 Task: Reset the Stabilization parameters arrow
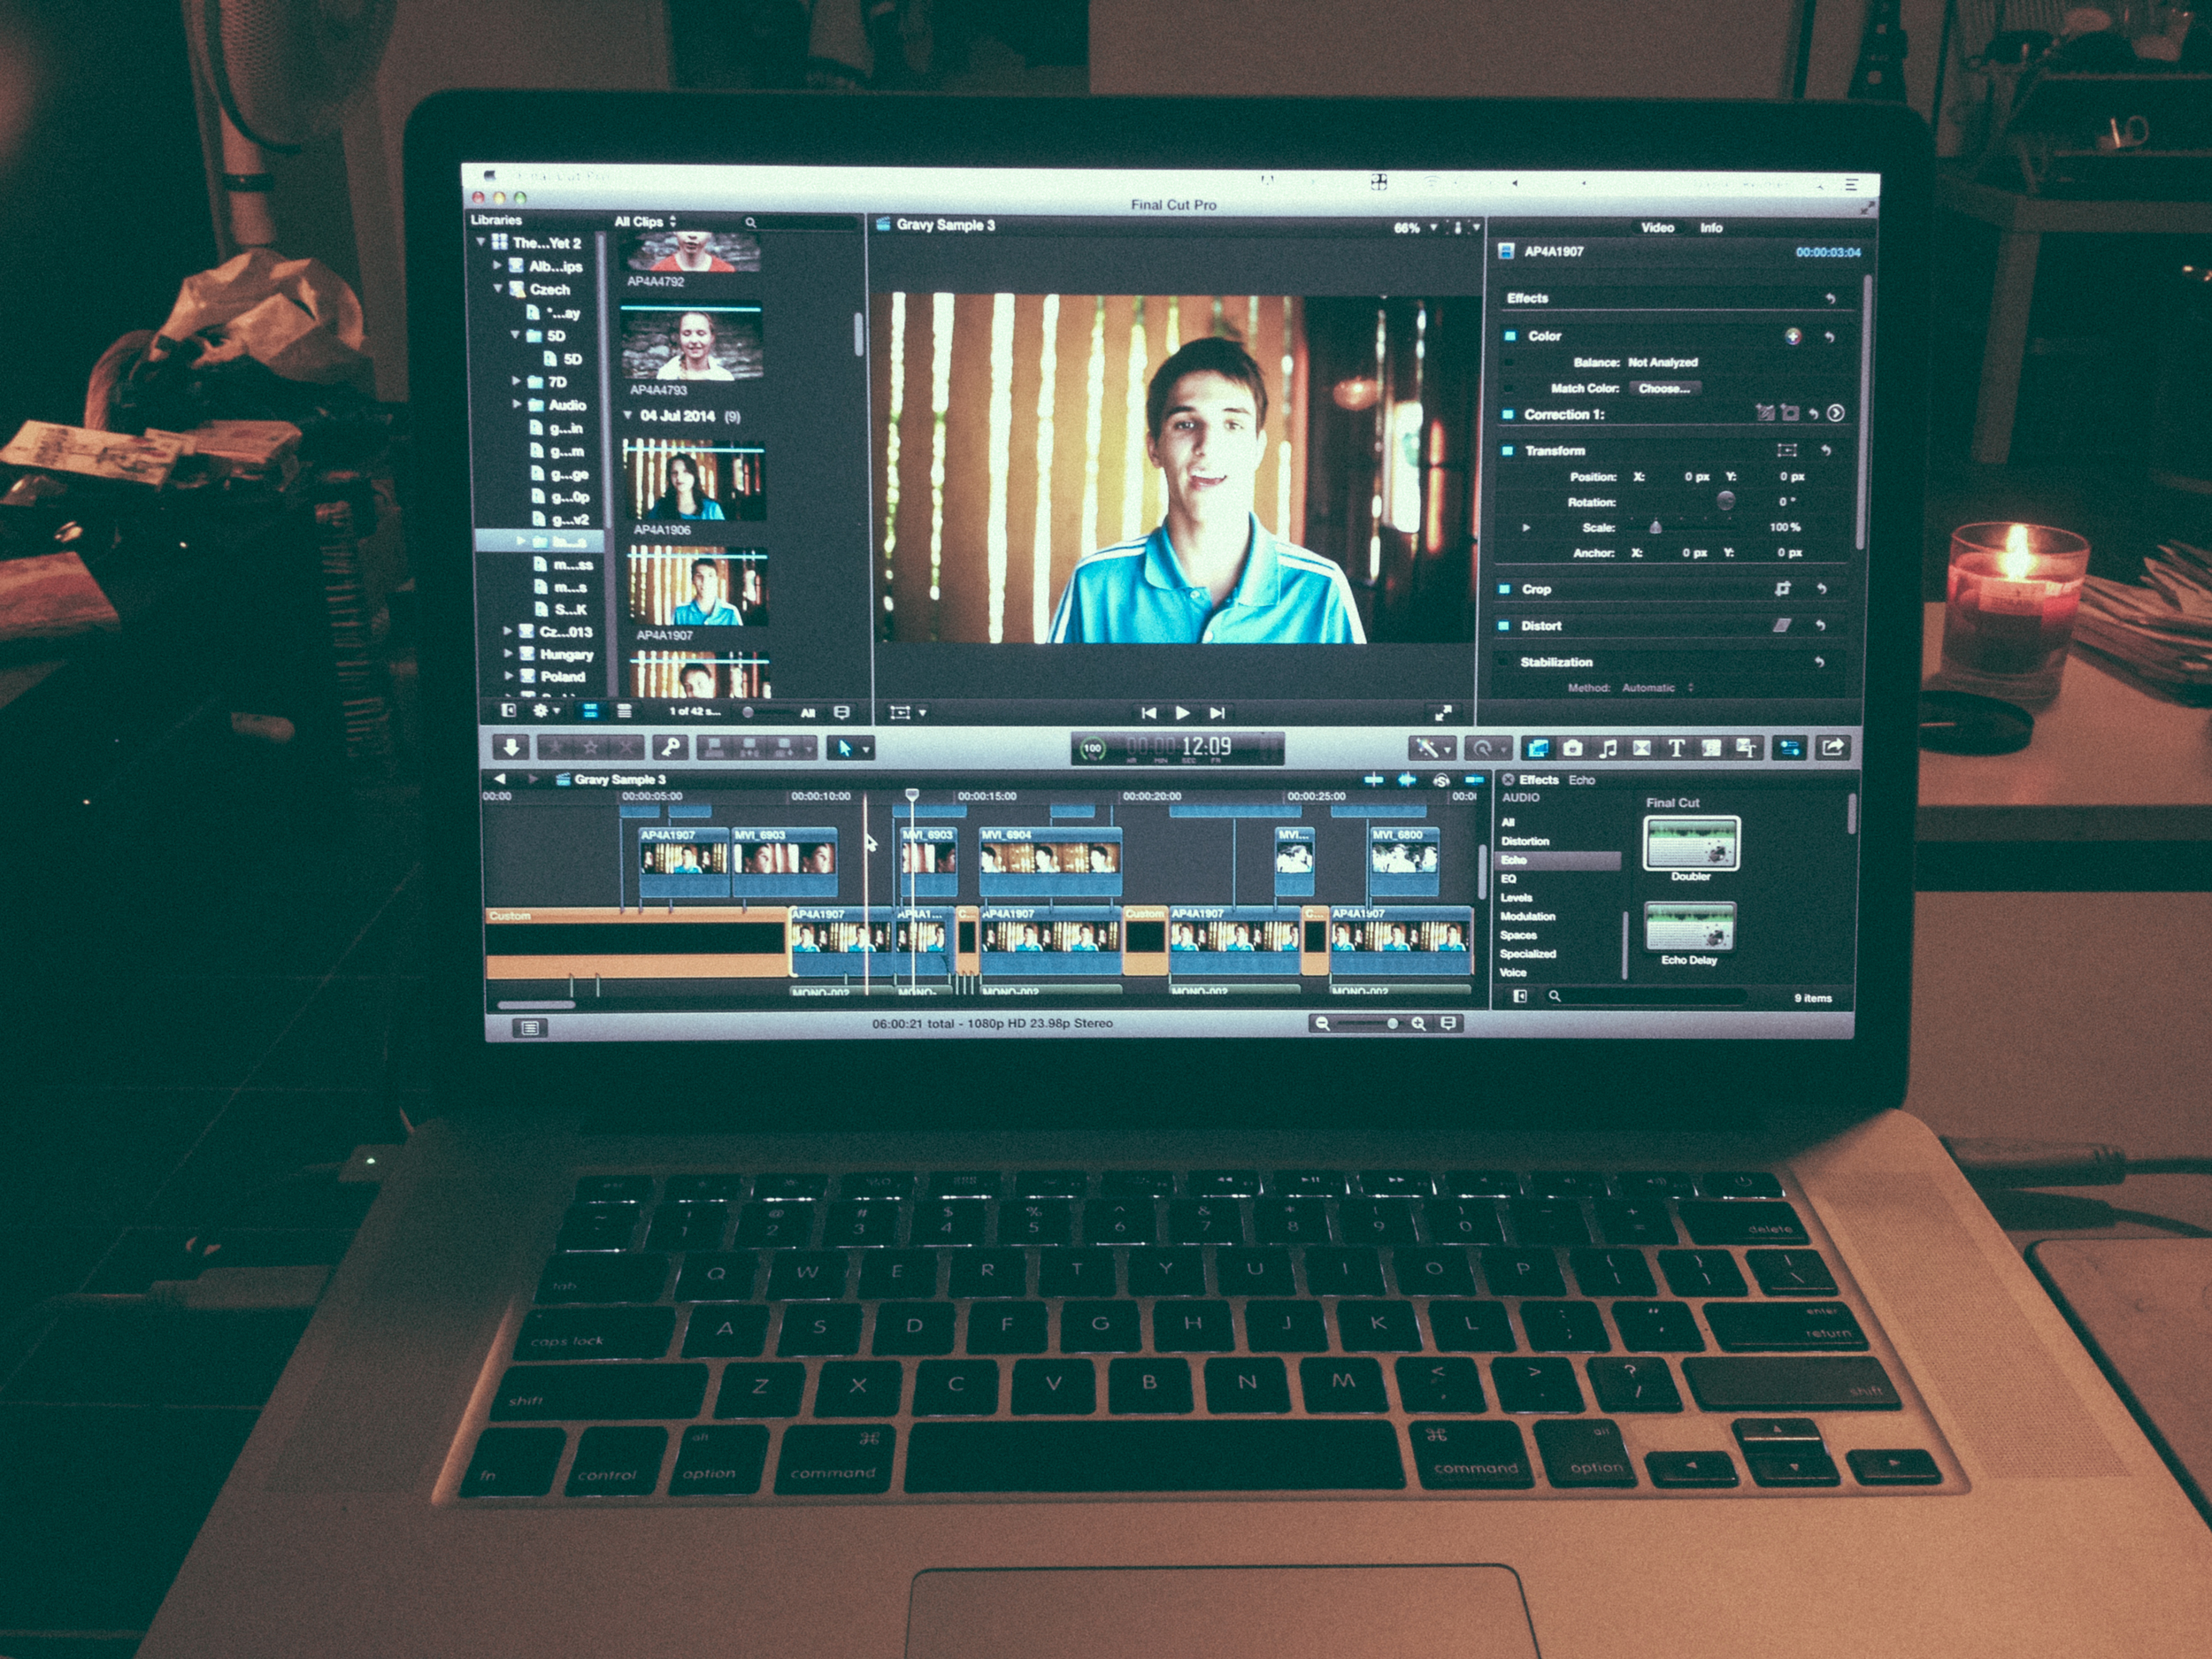pos(1819,662)
